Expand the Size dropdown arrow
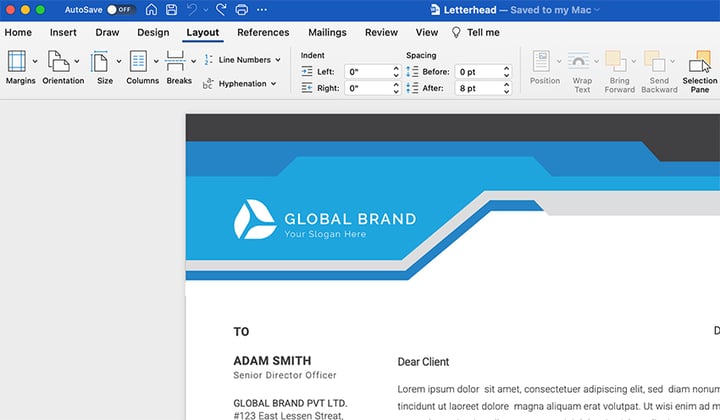This screenshot has height=420, width=720. click(118, 61)
